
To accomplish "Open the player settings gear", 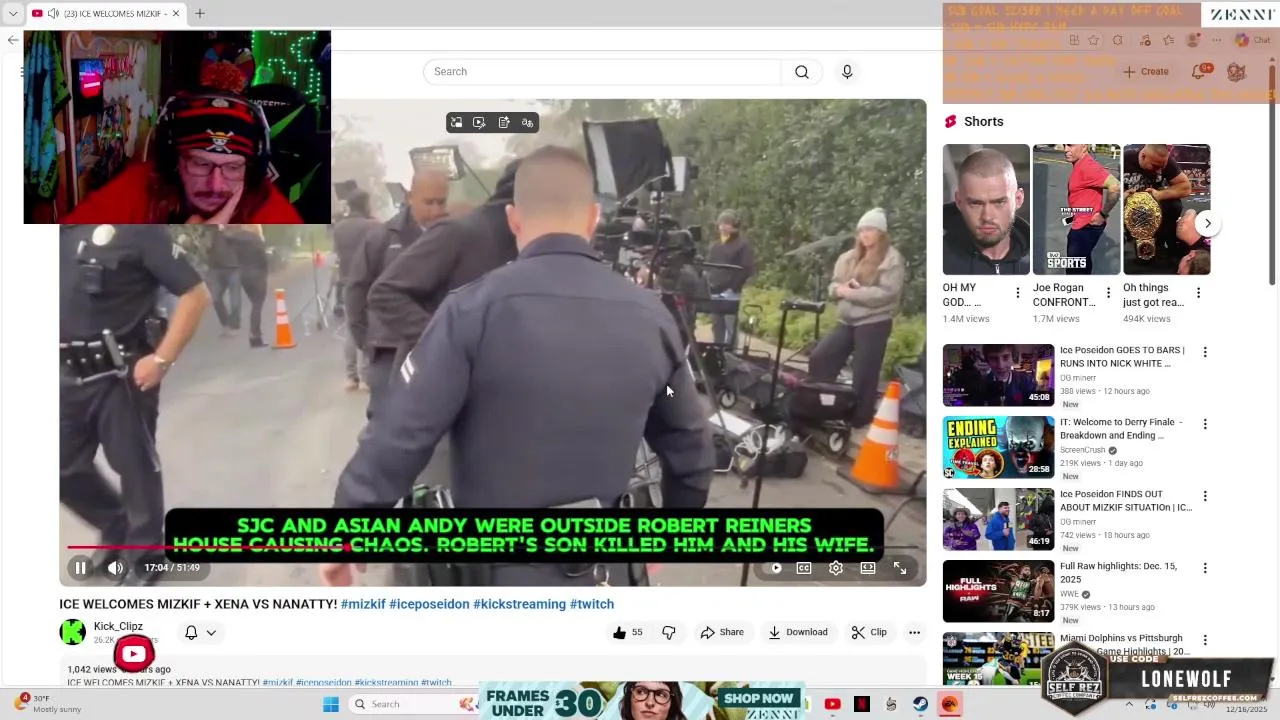I will coord(836,568).
